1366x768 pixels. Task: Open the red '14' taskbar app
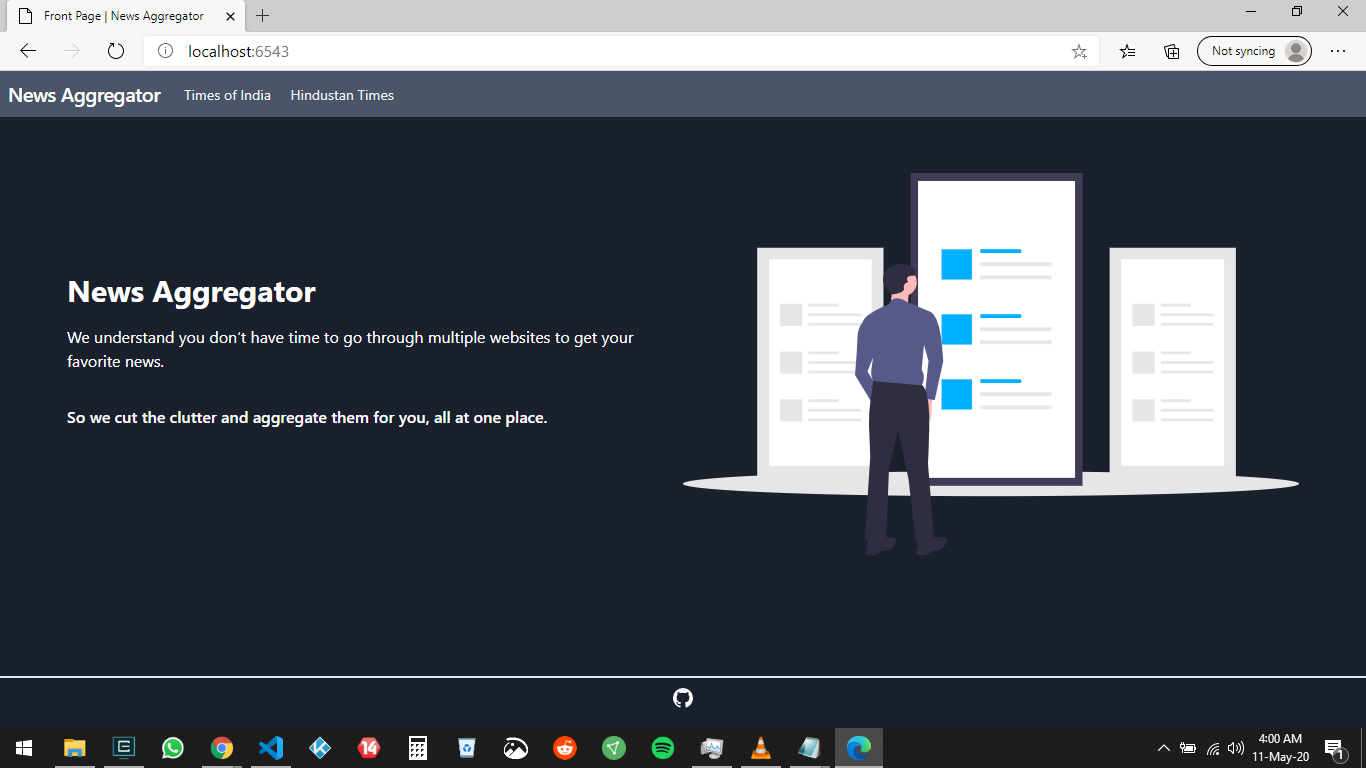click(369, 748)
